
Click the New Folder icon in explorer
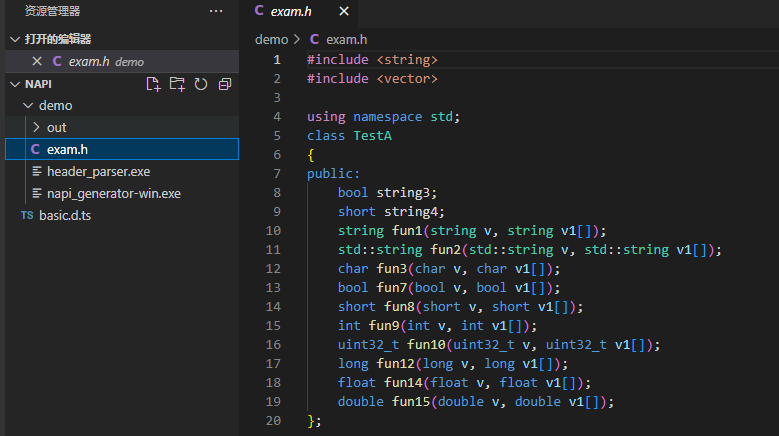(177, 84)
